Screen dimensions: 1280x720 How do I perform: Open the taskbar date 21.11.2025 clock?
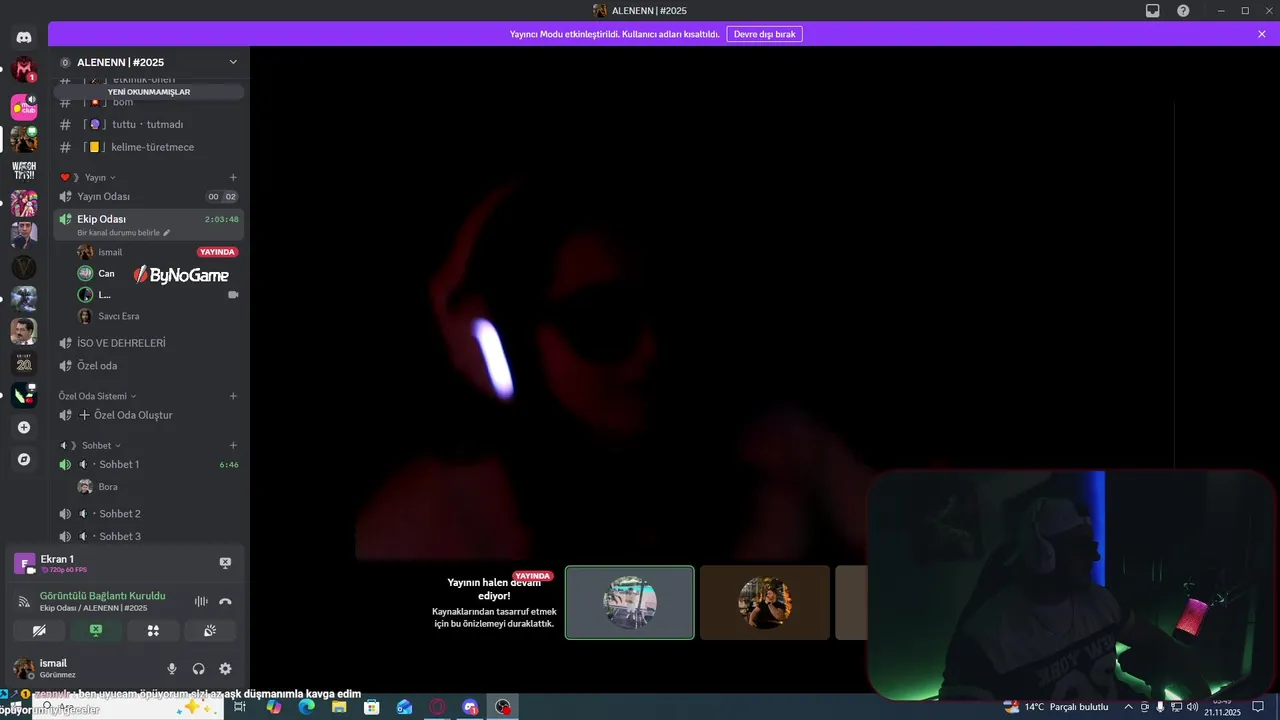pos(1222,707)
